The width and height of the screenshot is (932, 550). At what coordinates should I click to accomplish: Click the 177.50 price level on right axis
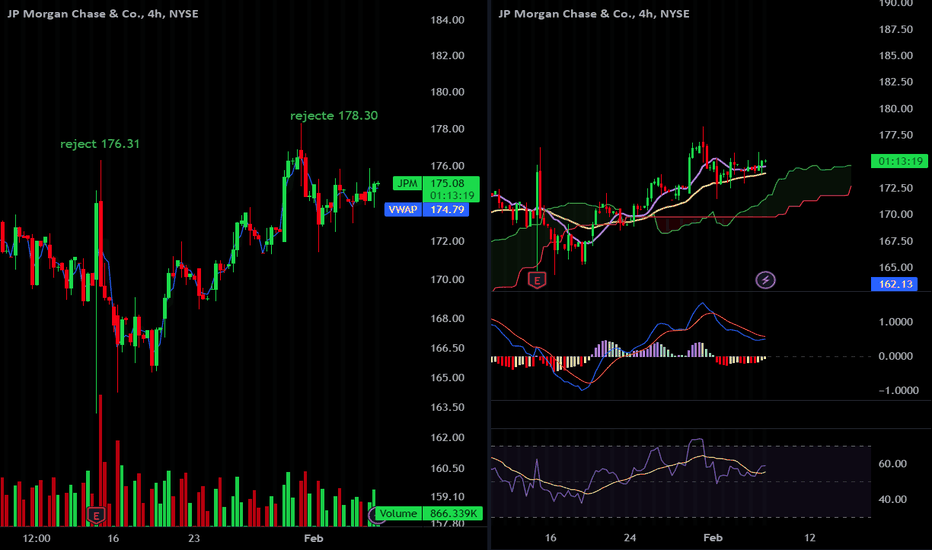(896, 135)
